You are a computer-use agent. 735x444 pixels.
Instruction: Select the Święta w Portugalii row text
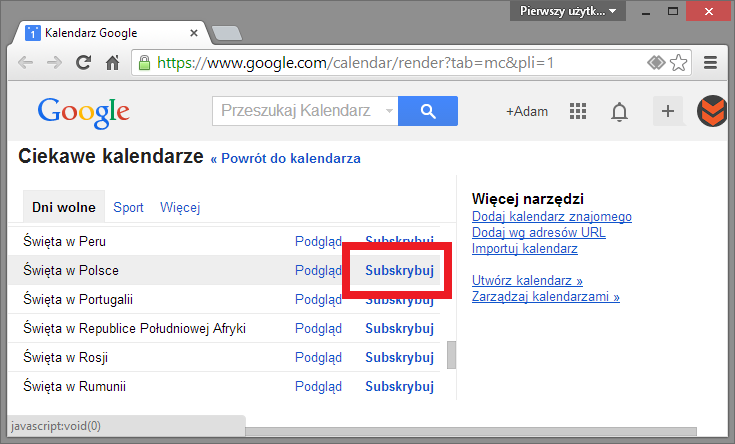tap(78, 300)
